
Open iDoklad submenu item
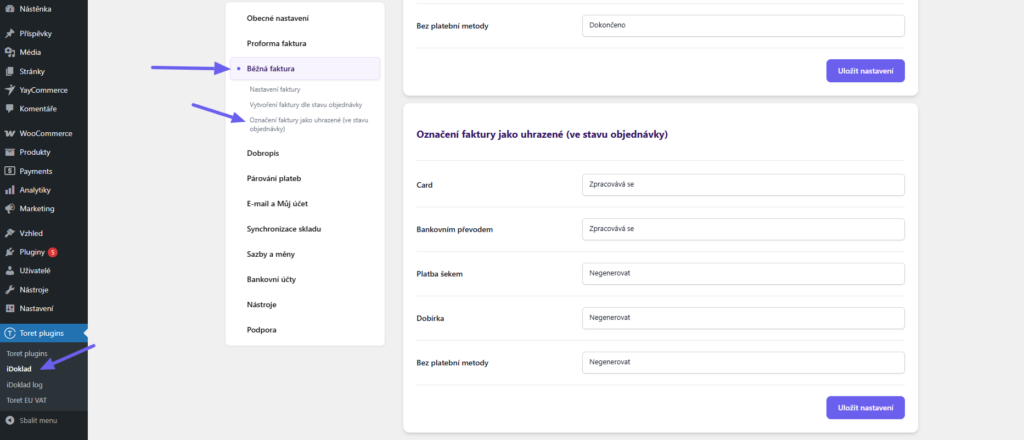(x=19, y=369)
